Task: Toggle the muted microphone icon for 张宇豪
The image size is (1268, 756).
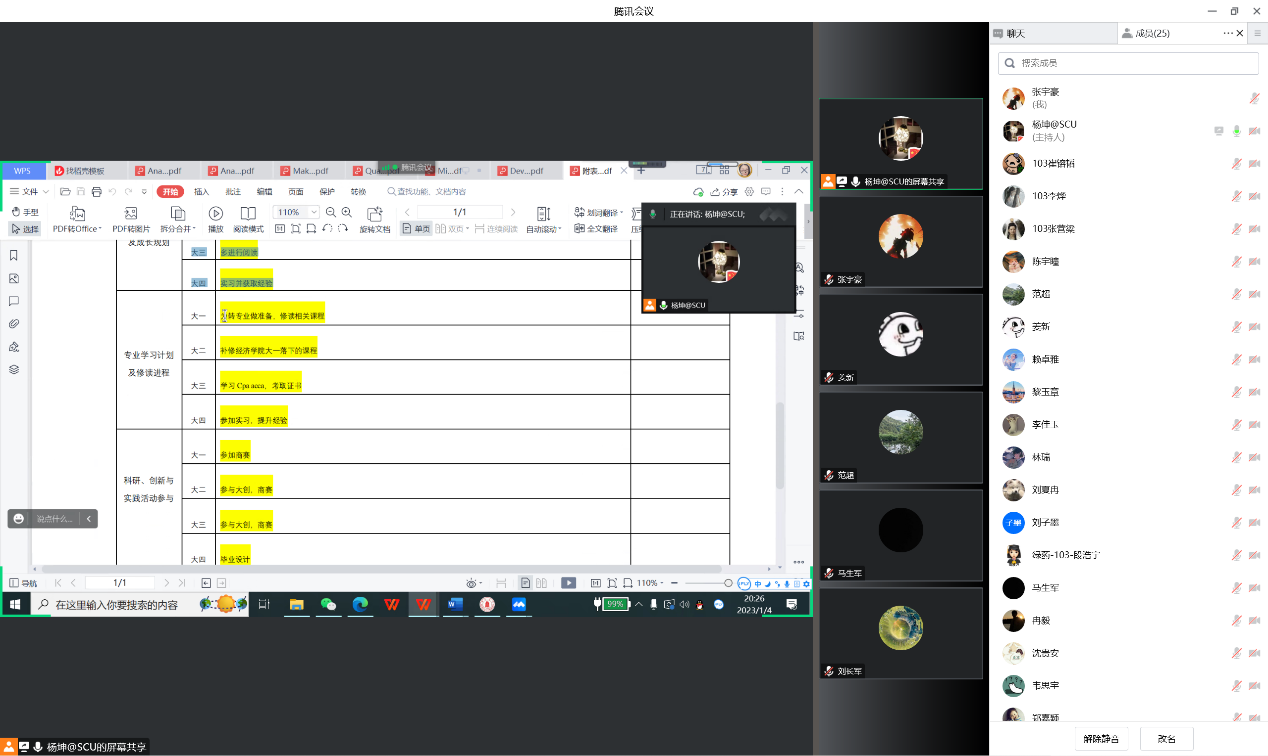Action: [1254, 98]
